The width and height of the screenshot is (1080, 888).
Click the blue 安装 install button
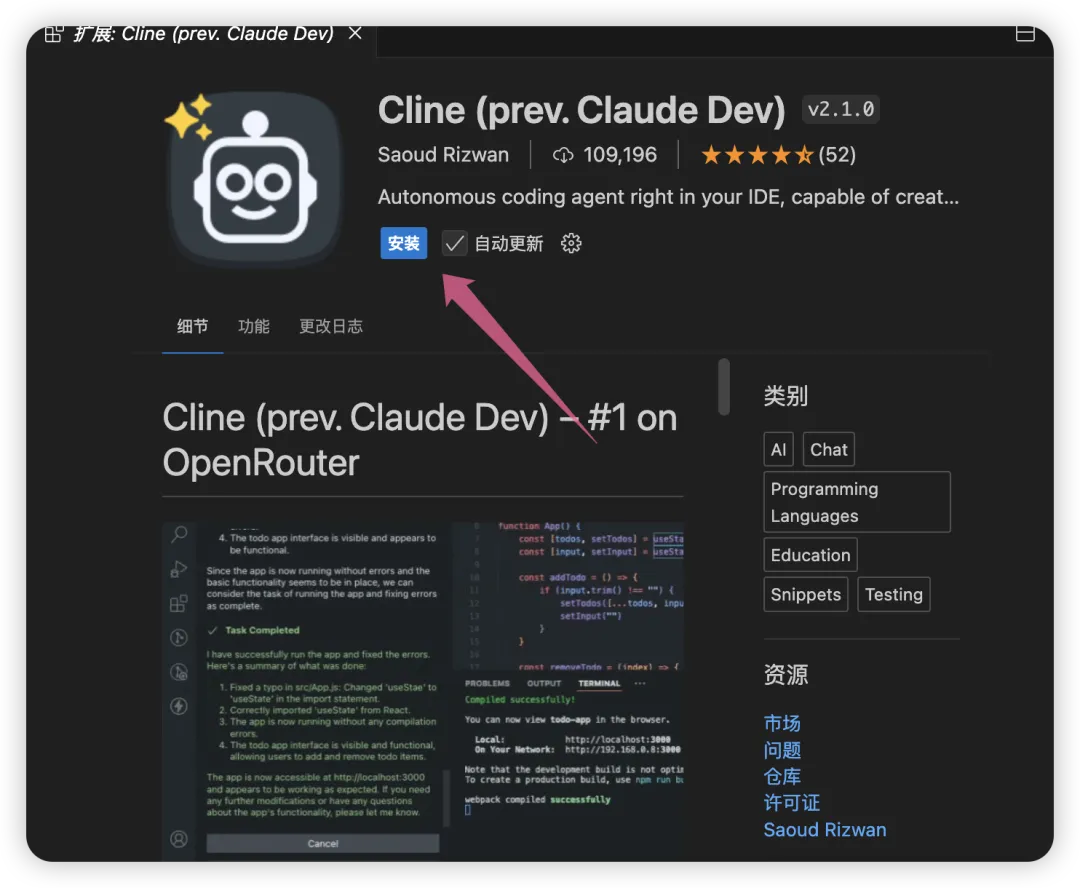(404, 243)
